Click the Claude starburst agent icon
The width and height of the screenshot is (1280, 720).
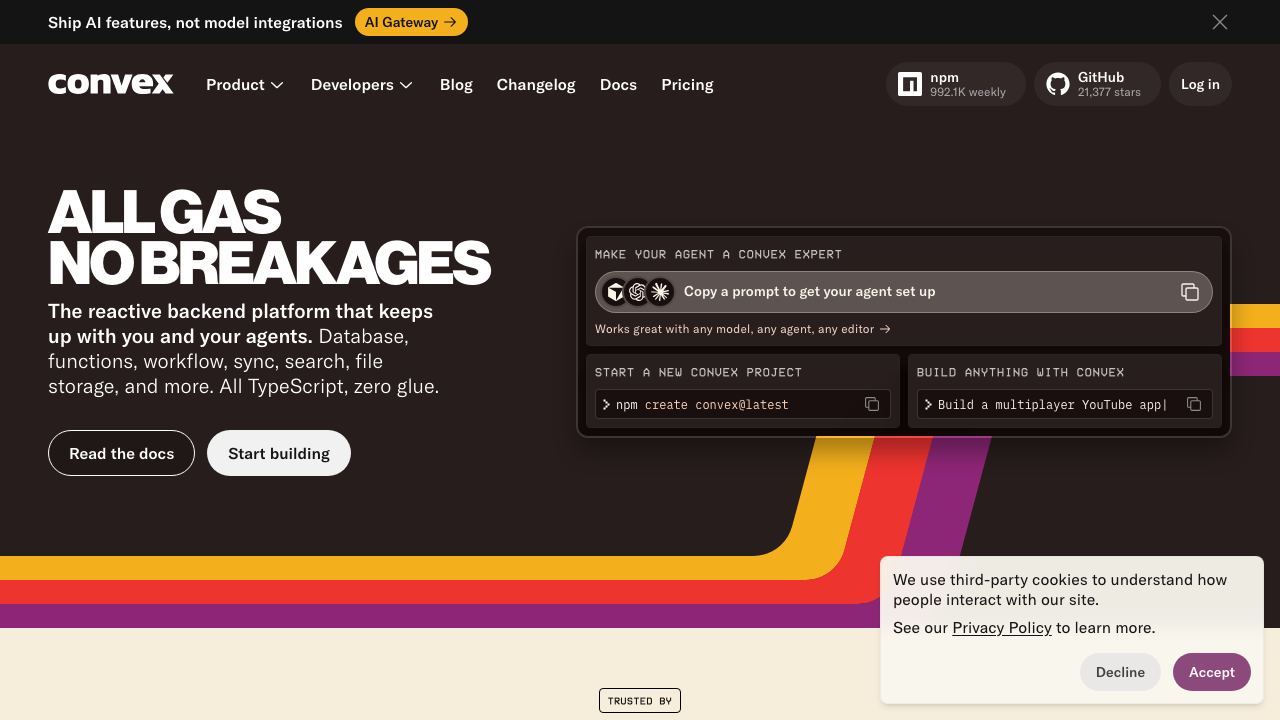[x=660, y=292]
